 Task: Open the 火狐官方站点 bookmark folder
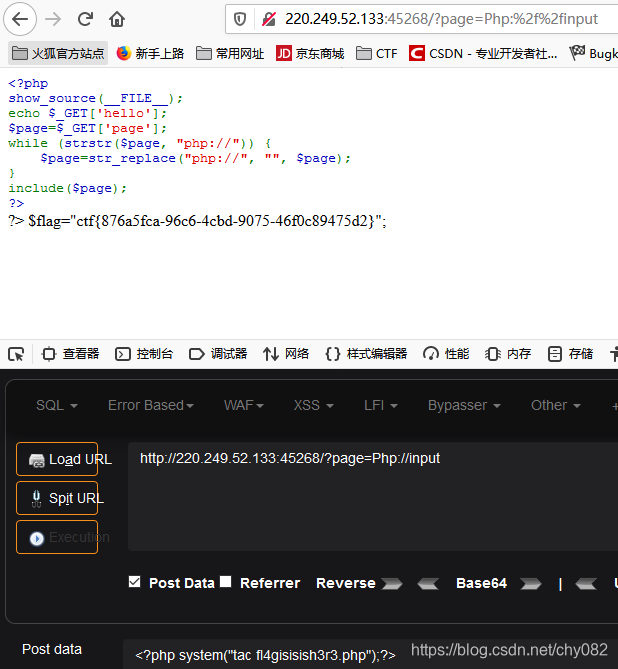(58, 53)
